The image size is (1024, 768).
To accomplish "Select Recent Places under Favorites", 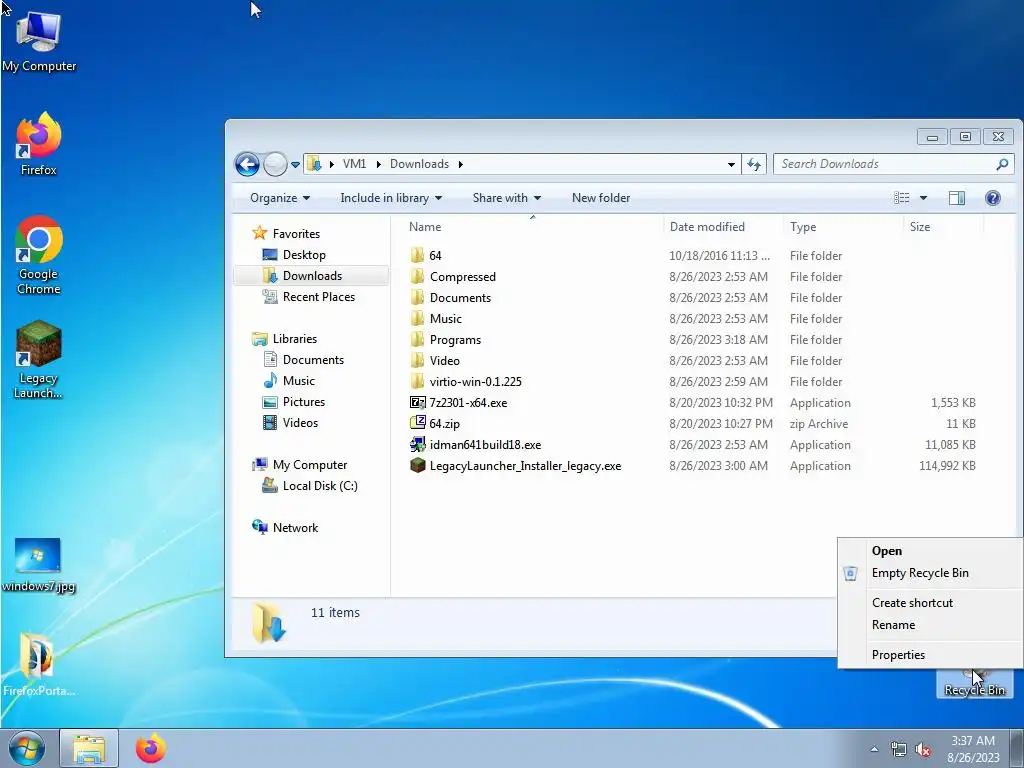I will tap(309, 296).
